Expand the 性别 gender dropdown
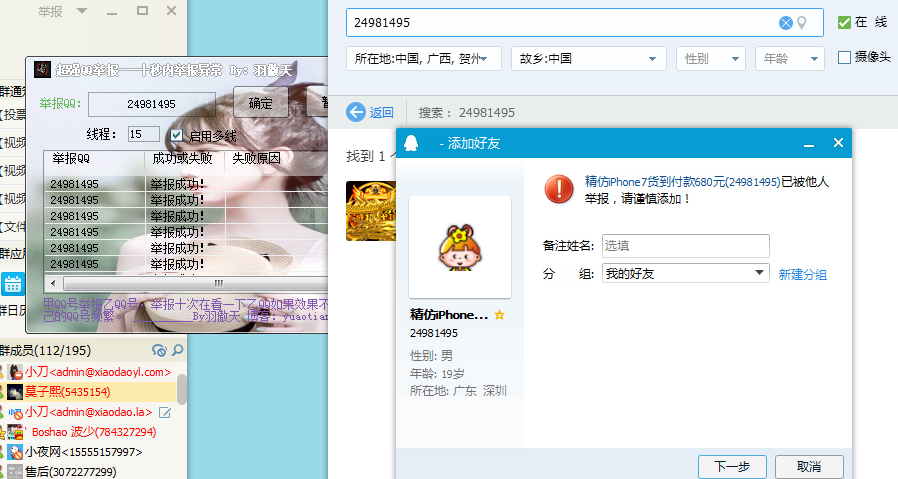 point(711,59)
